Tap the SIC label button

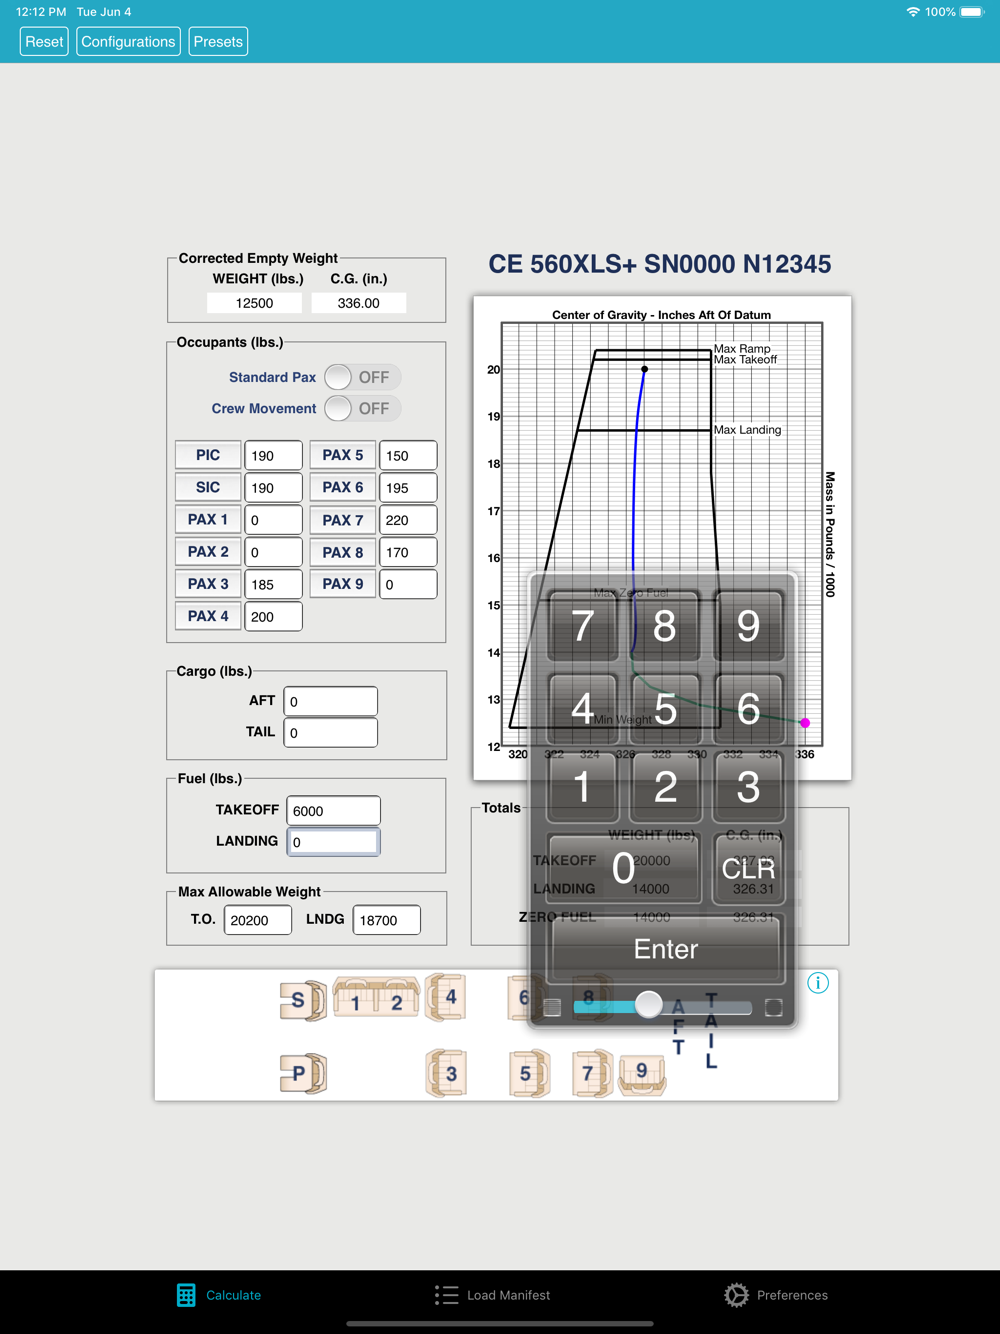[208, 487]
